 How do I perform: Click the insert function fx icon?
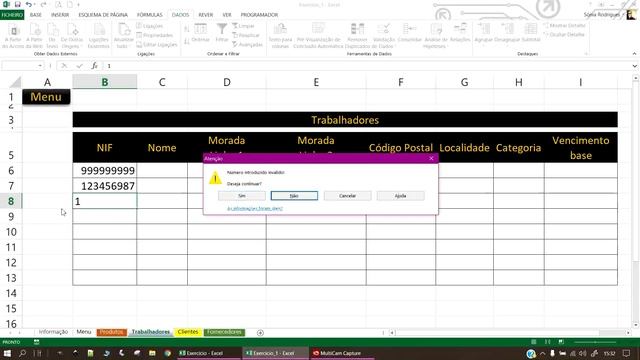point(94,66)
